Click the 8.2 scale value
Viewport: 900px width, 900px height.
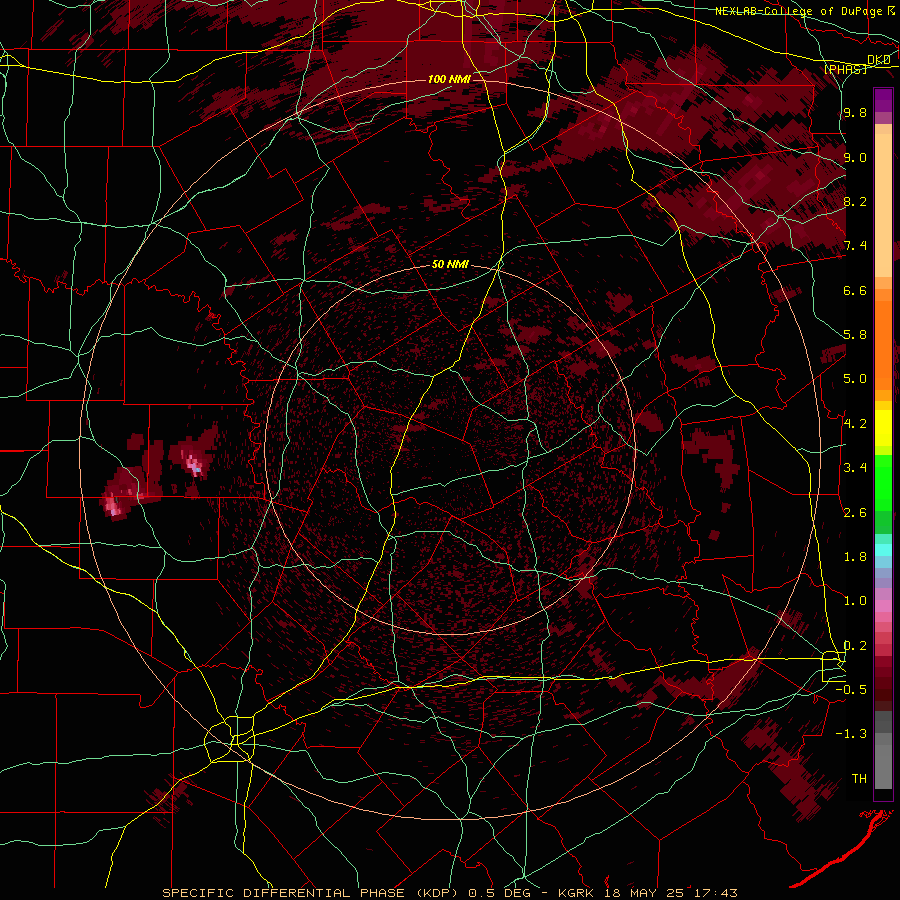click(855, 201)
